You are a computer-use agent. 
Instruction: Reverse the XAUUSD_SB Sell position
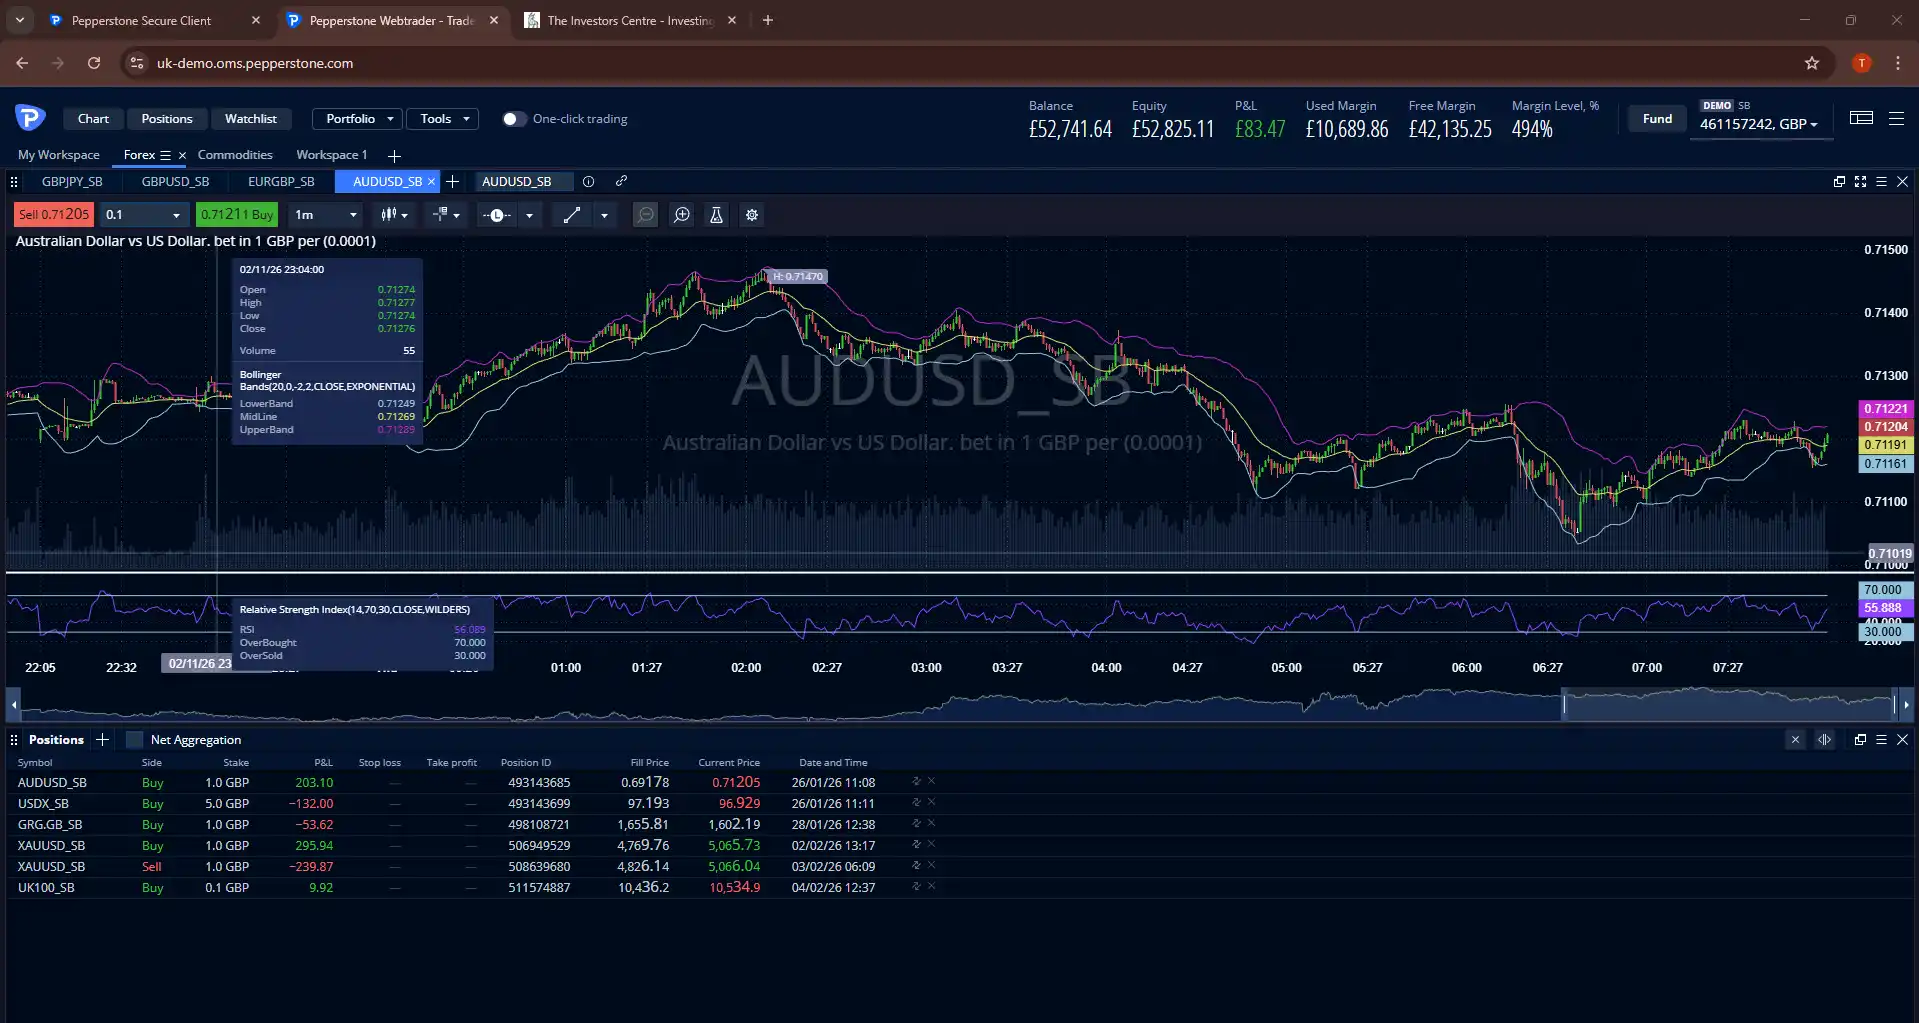tap(916, 865)
